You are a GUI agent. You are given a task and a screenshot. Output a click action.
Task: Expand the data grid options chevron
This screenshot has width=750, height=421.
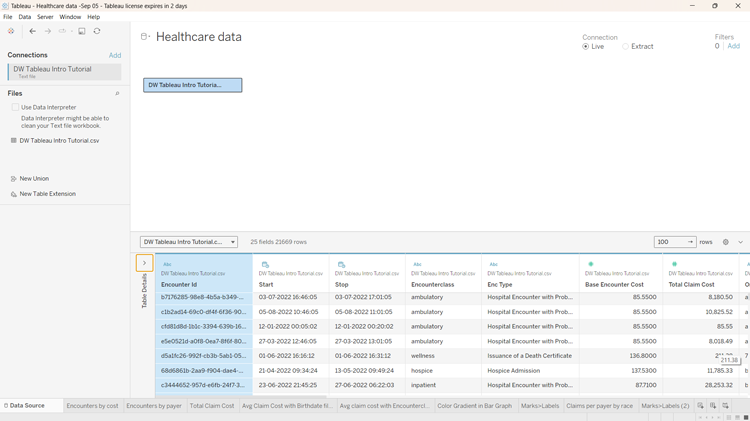740,242
